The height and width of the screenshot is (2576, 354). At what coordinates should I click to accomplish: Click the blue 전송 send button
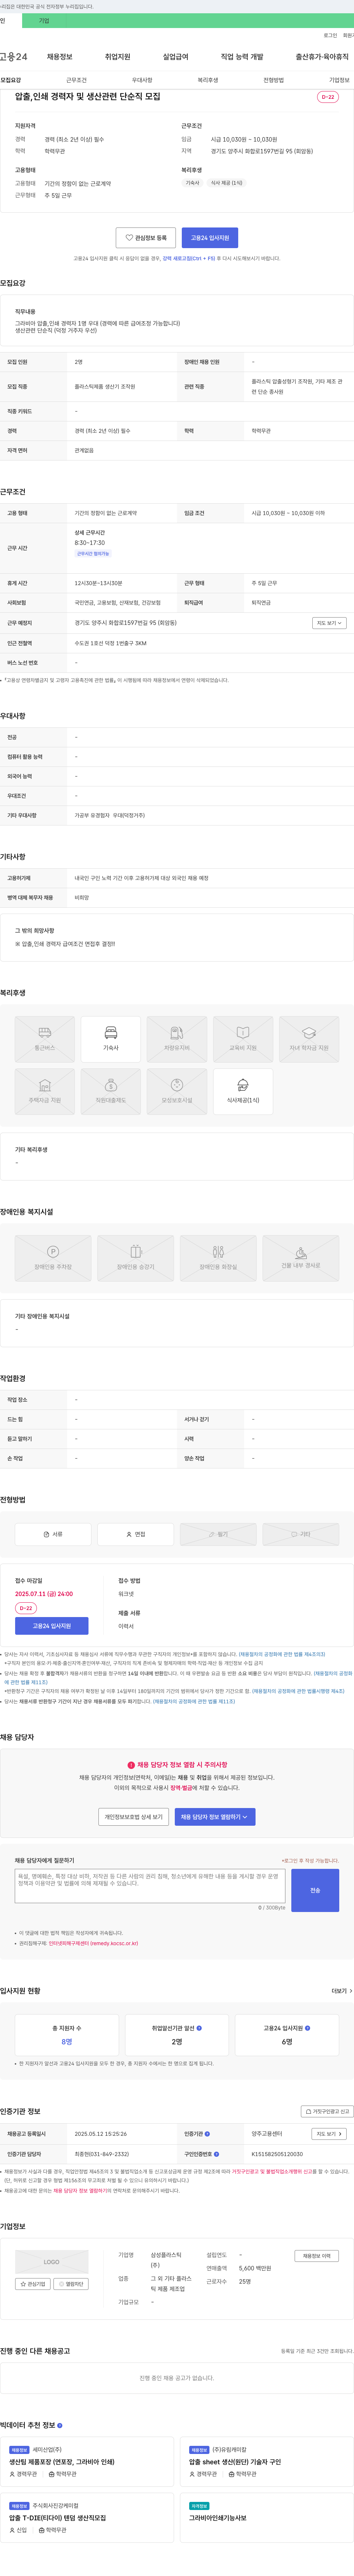tap(315, 1890)
